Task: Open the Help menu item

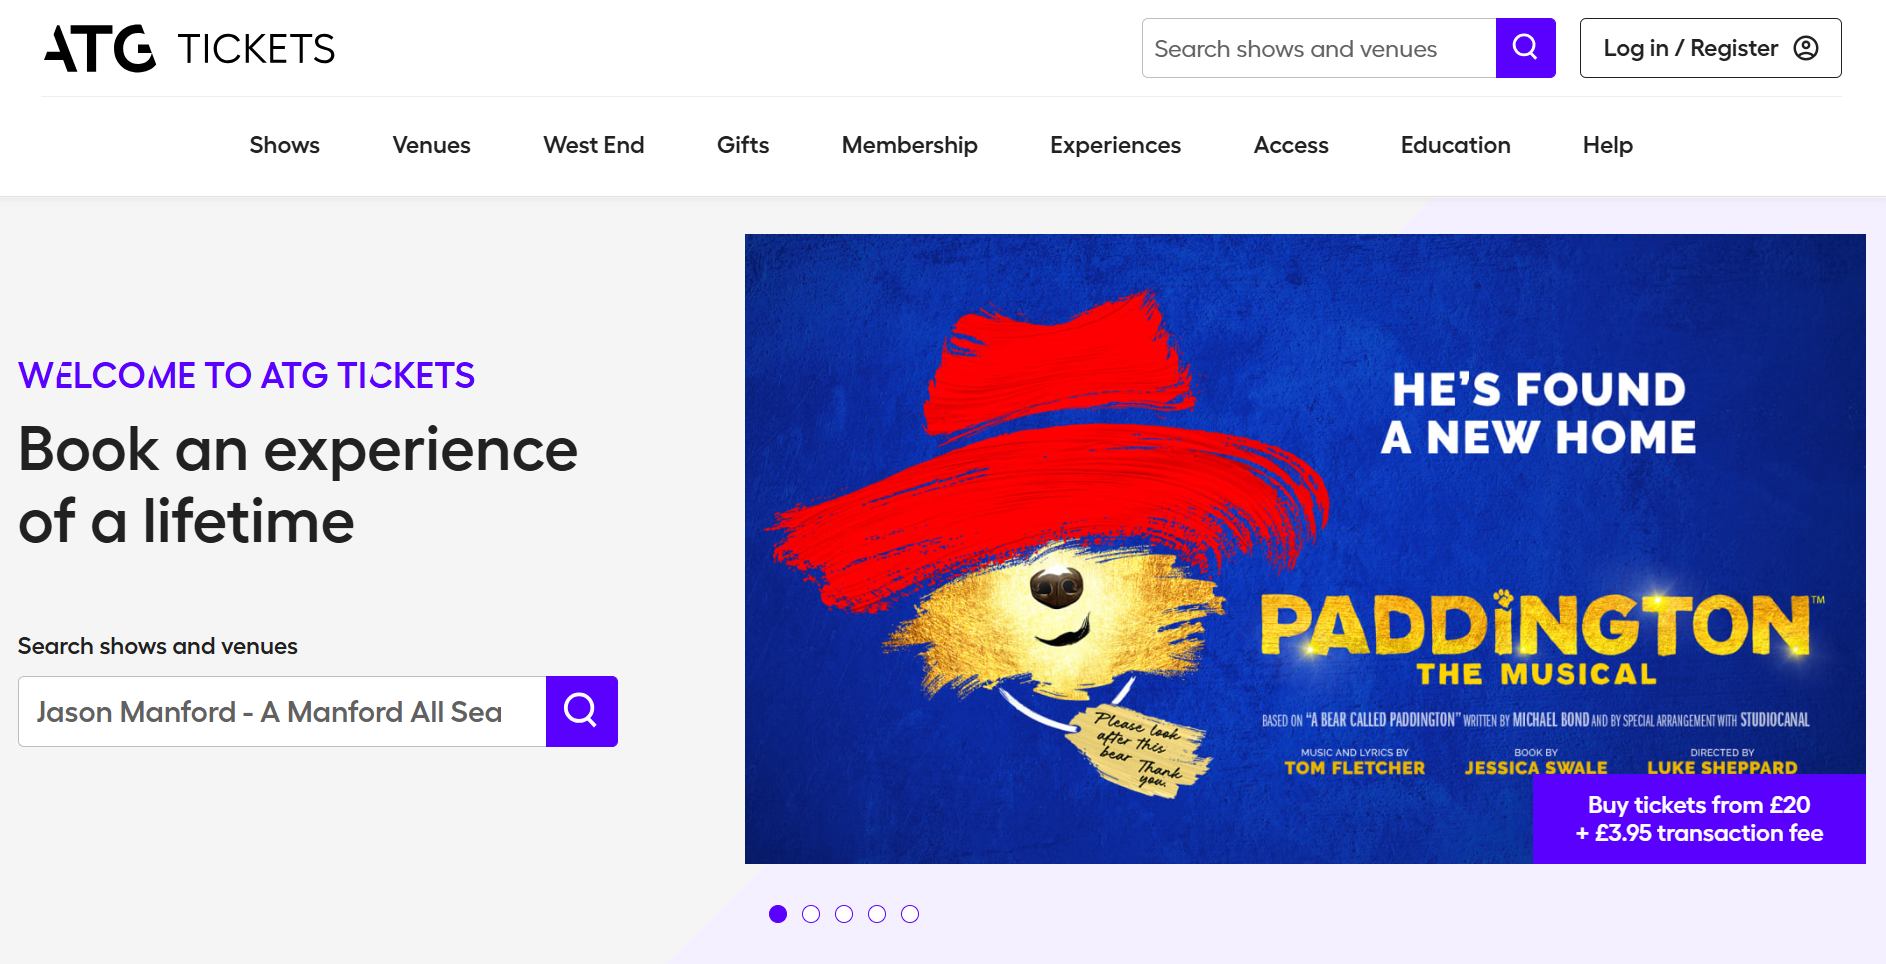Action: [x=1608, y=145]
